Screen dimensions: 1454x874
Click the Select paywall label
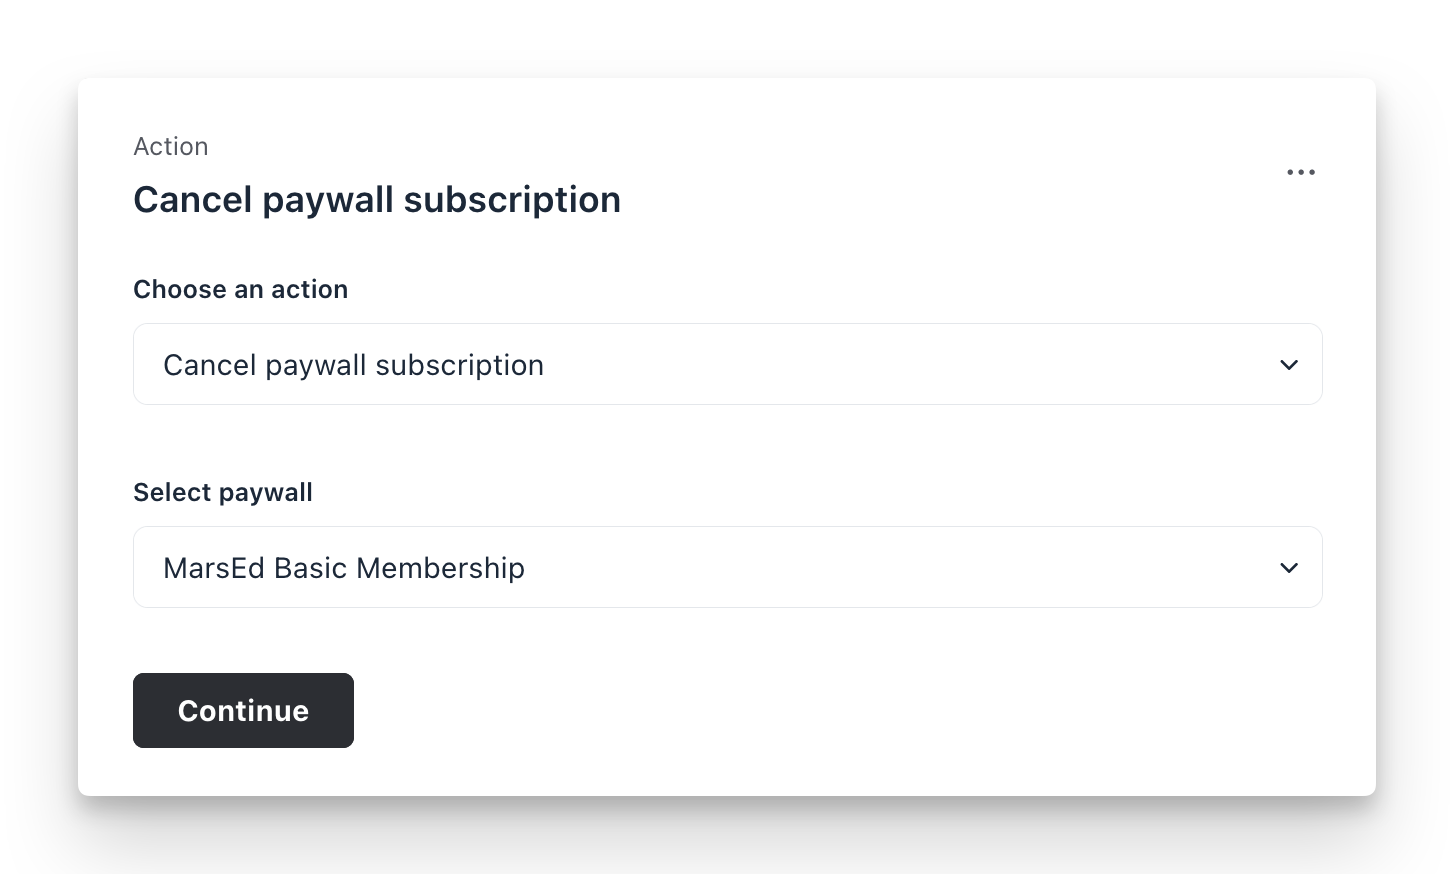pyautogui.click(x=222, y=492)
